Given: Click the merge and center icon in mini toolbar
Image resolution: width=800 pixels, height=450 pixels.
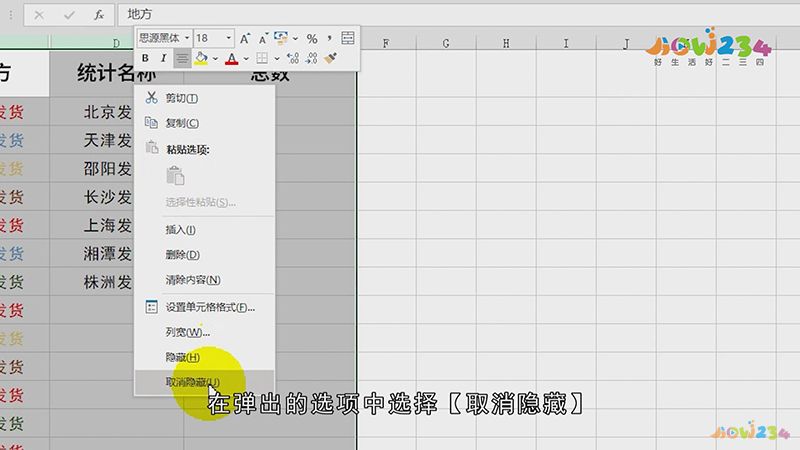Looking at the screenshot, I should [348, 38].
